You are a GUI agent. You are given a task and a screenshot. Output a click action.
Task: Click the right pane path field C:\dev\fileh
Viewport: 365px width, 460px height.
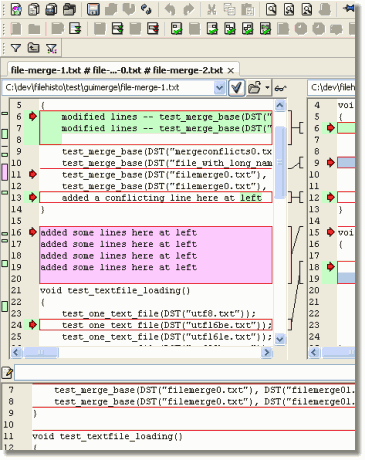pyautogui.click(x=331, y=88)
